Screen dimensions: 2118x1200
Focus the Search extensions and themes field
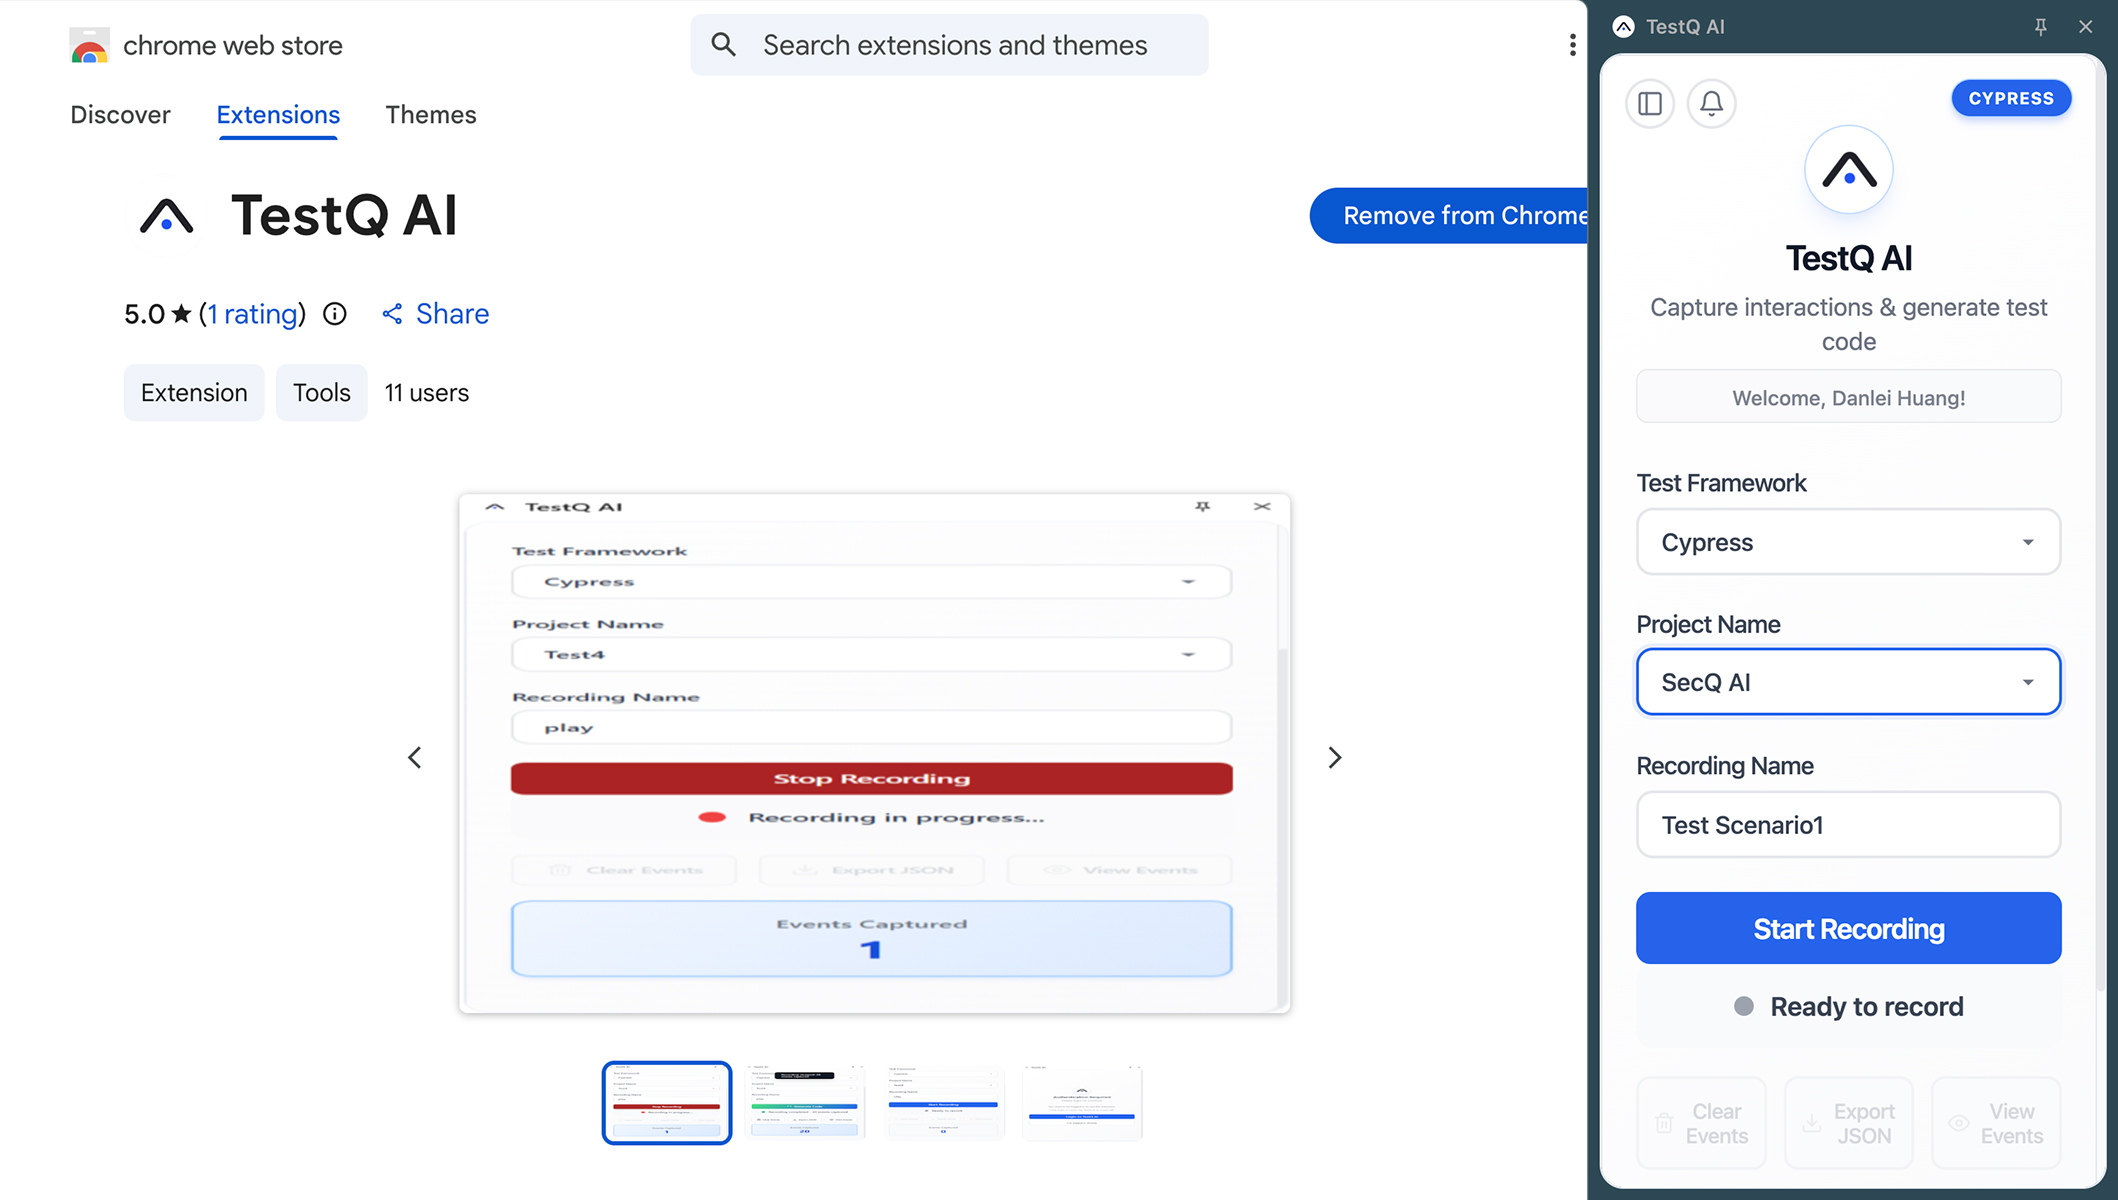coord(949,45)
